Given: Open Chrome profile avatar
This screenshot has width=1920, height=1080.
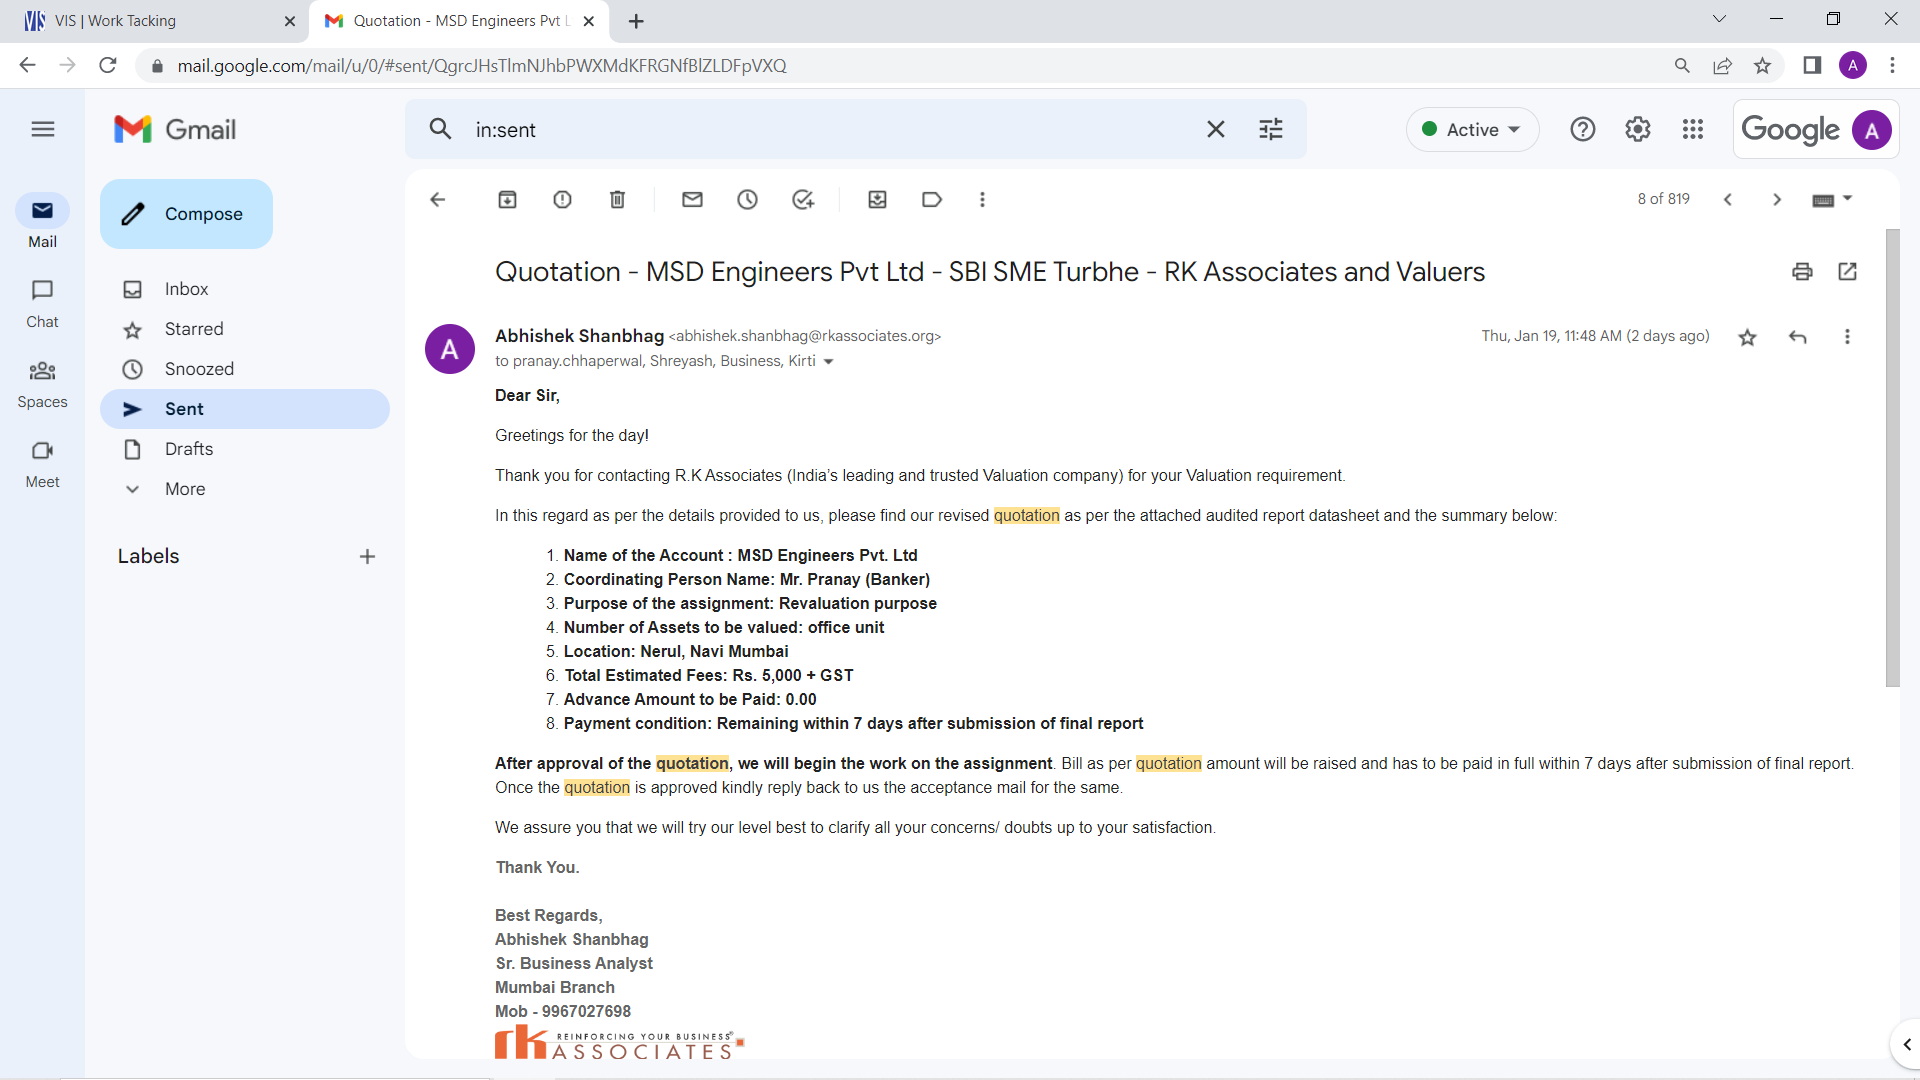Looking at the screenshot, I should (1853, 65).
